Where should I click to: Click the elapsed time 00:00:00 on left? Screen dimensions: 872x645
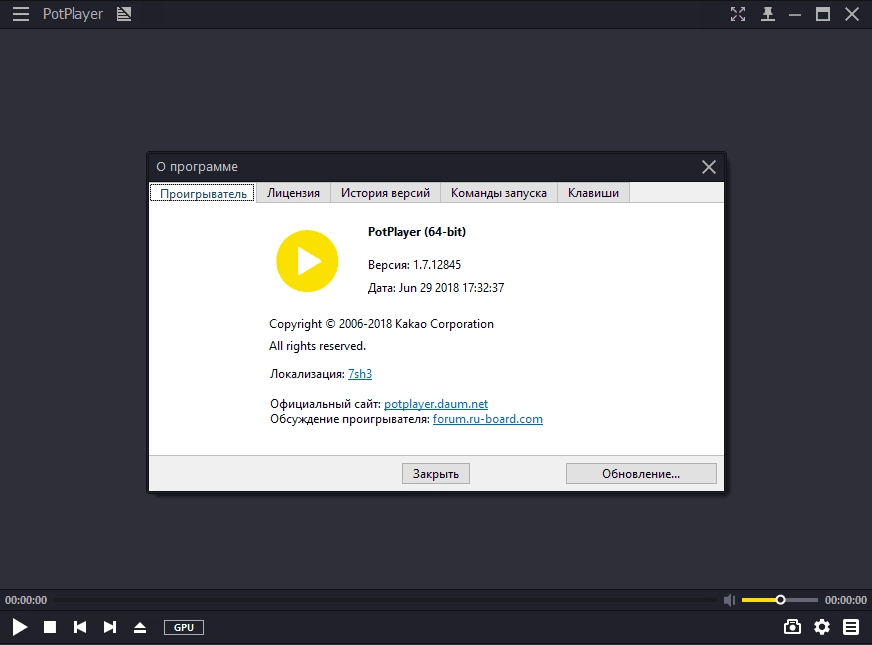(x=26, y=600)
